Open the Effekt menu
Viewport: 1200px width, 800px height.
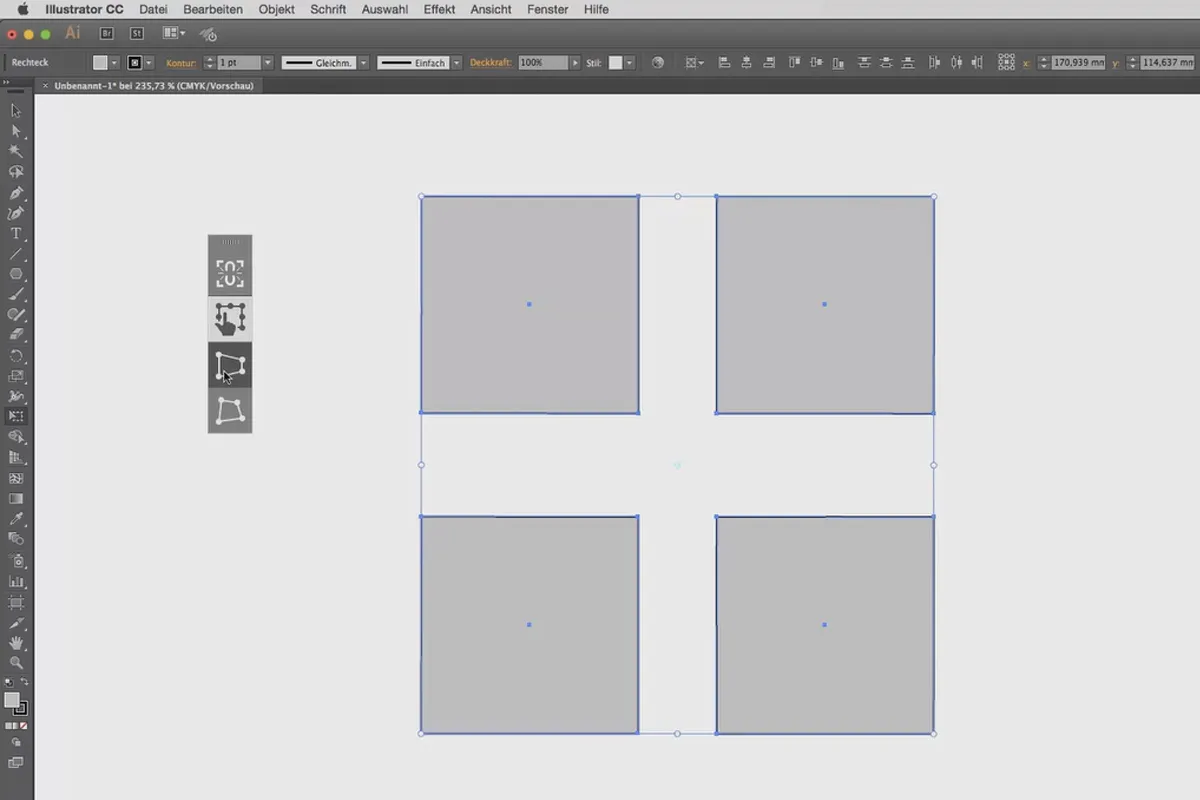(439, 9)
